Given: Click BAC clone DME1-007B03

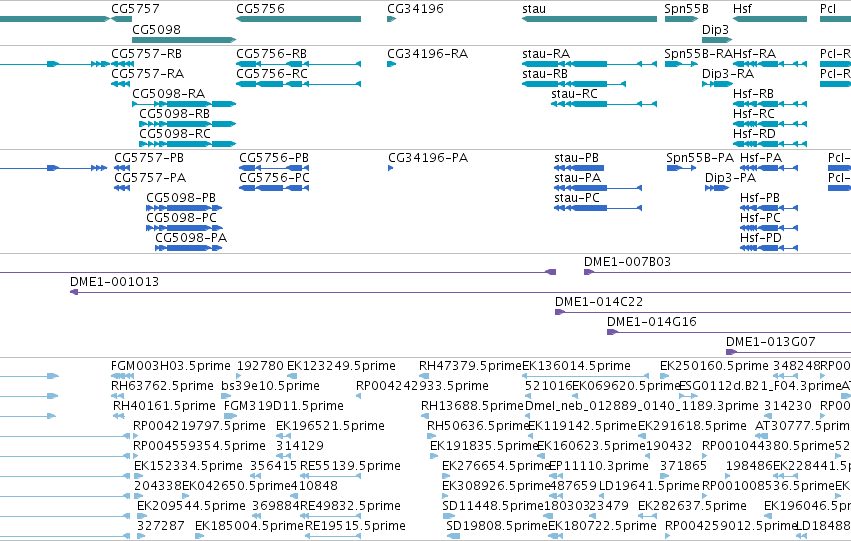Looking at the screenshot, I should (627, 262).
